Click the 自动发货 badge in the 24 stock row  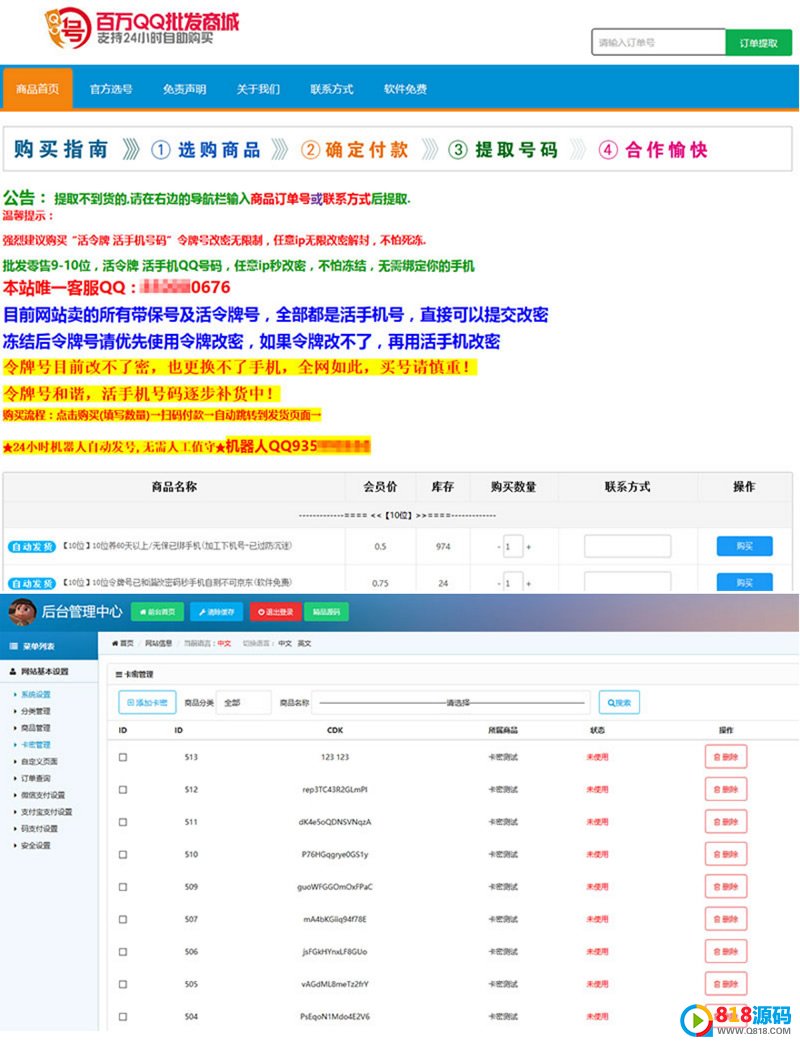[x=32, y=583]
